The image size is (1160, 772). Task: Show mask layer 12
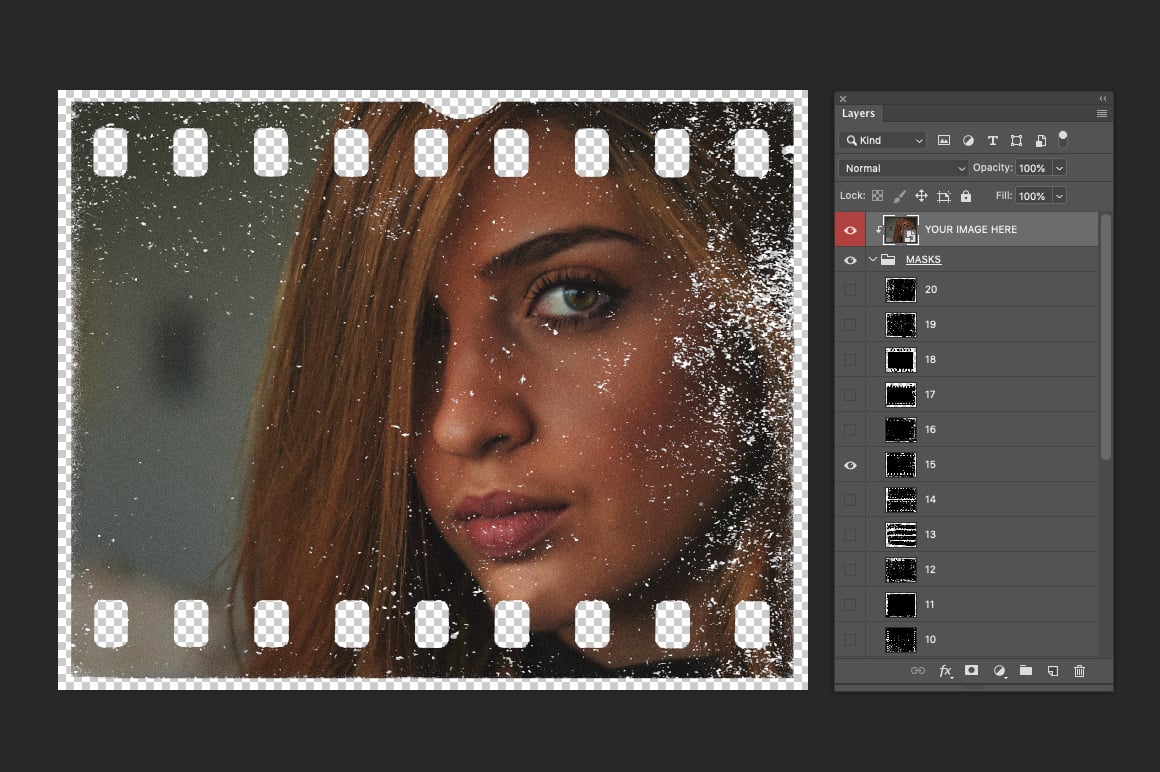pyautogui.click(x=850, y=570)
